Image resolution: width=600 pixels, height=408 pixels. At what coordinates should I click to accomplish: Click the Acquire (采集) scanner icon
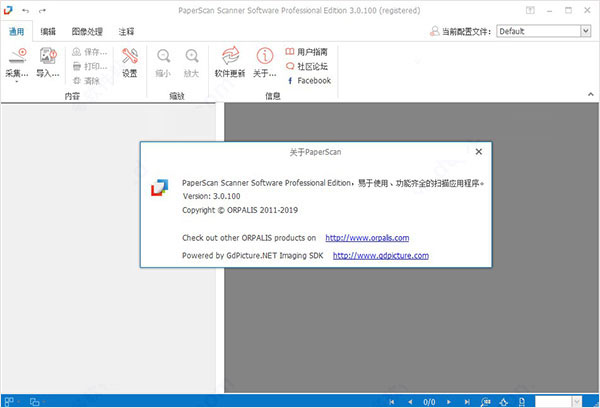pyautogui.click(x=17, y=57)
